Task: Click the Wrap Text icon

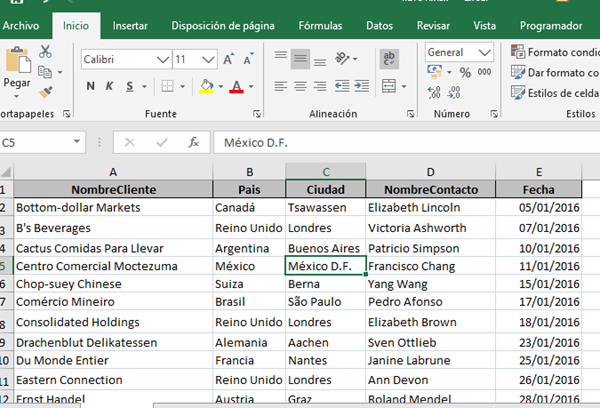Action: [x=390, y=58]
